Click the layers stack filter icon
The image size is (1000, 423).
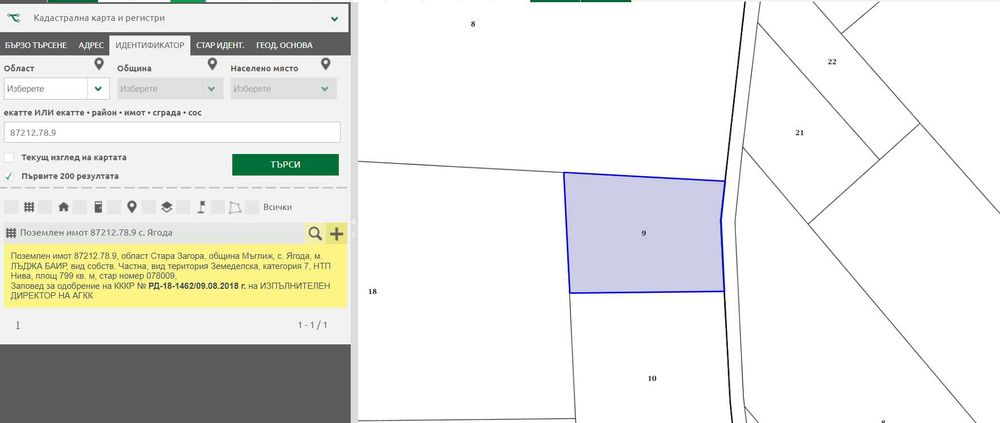point(166,207)
